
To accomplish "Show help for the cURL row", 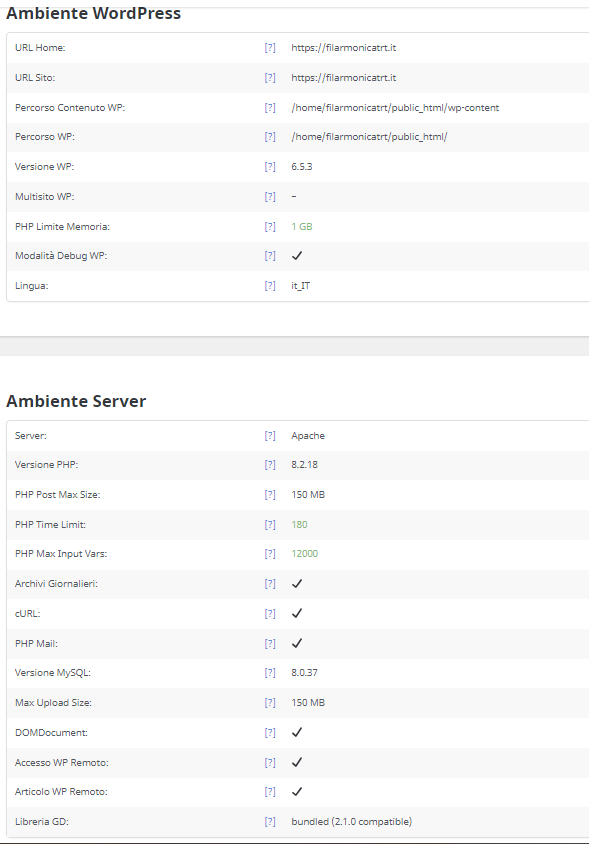I will click(x=270, y=614).
